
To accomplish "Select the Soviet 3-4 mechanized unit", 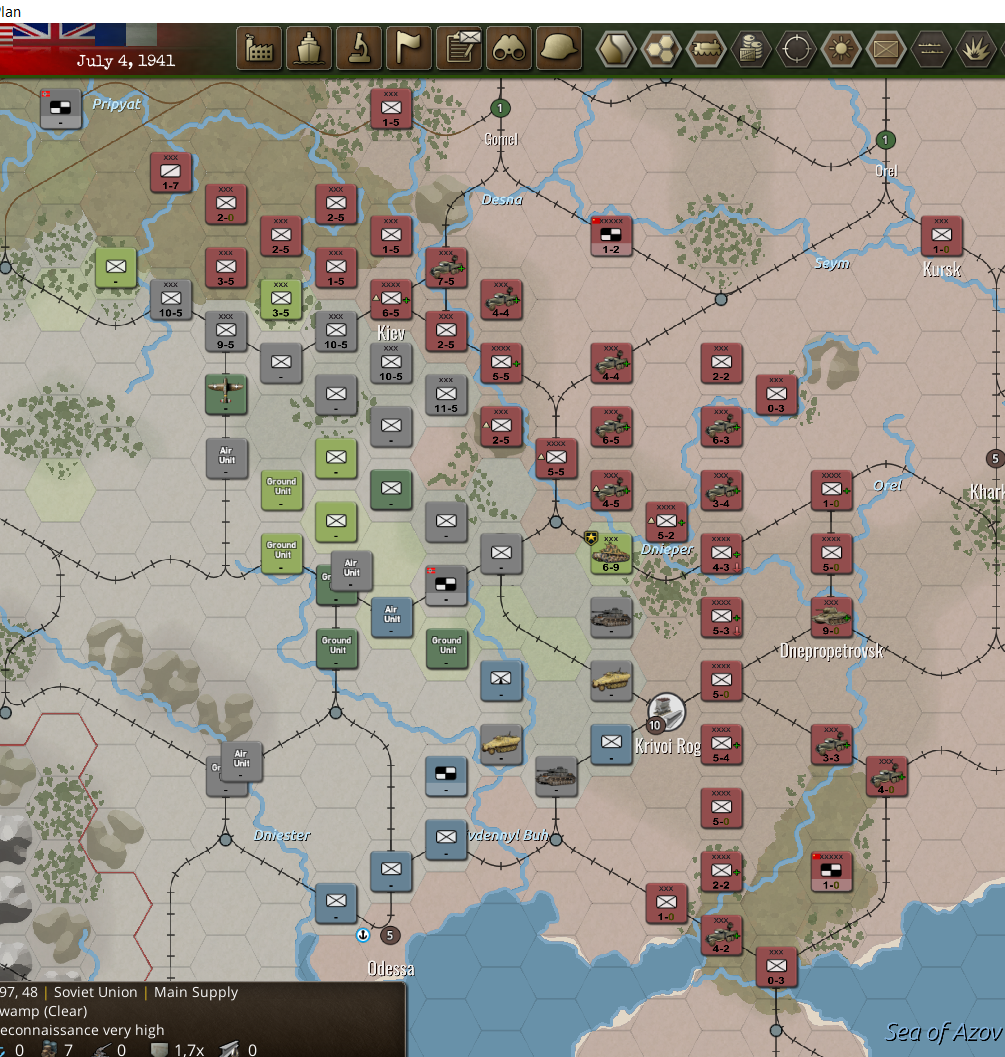I will (721, 490).
